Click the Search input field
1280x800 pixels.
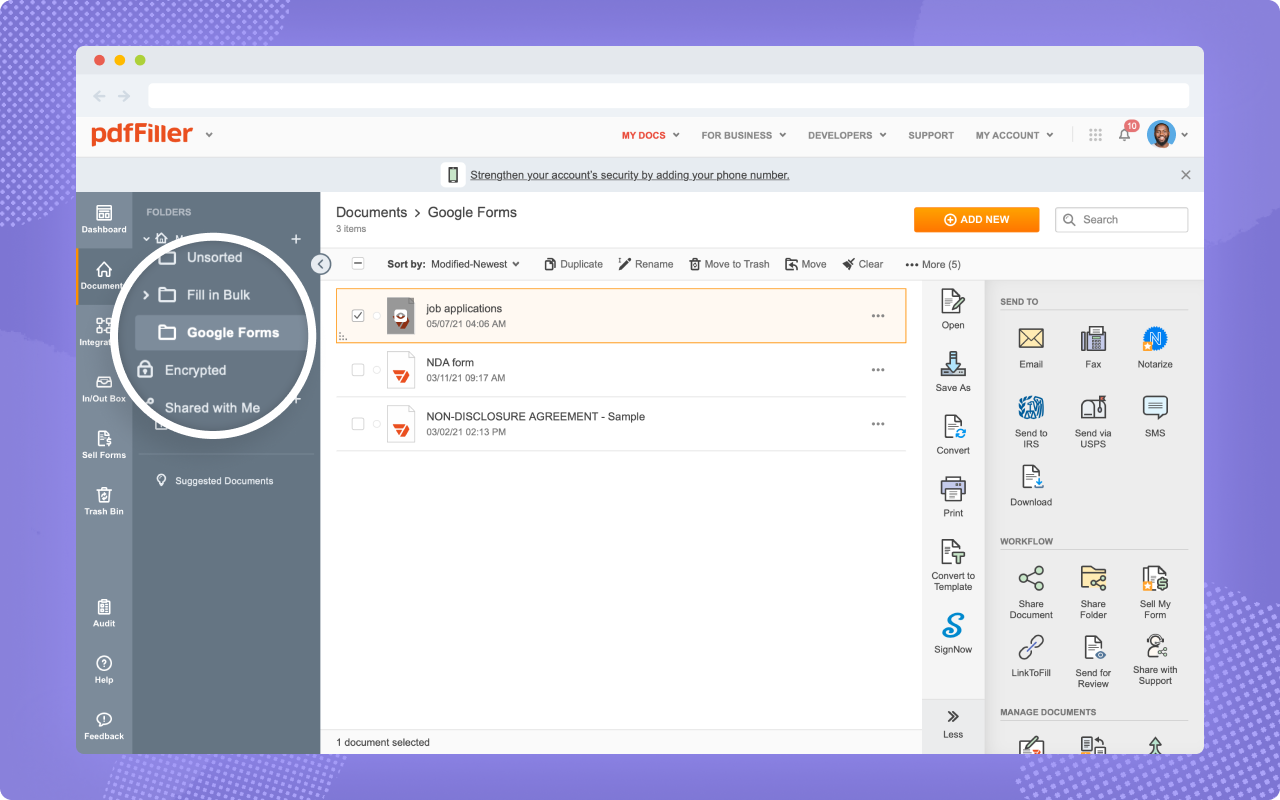1122,220
